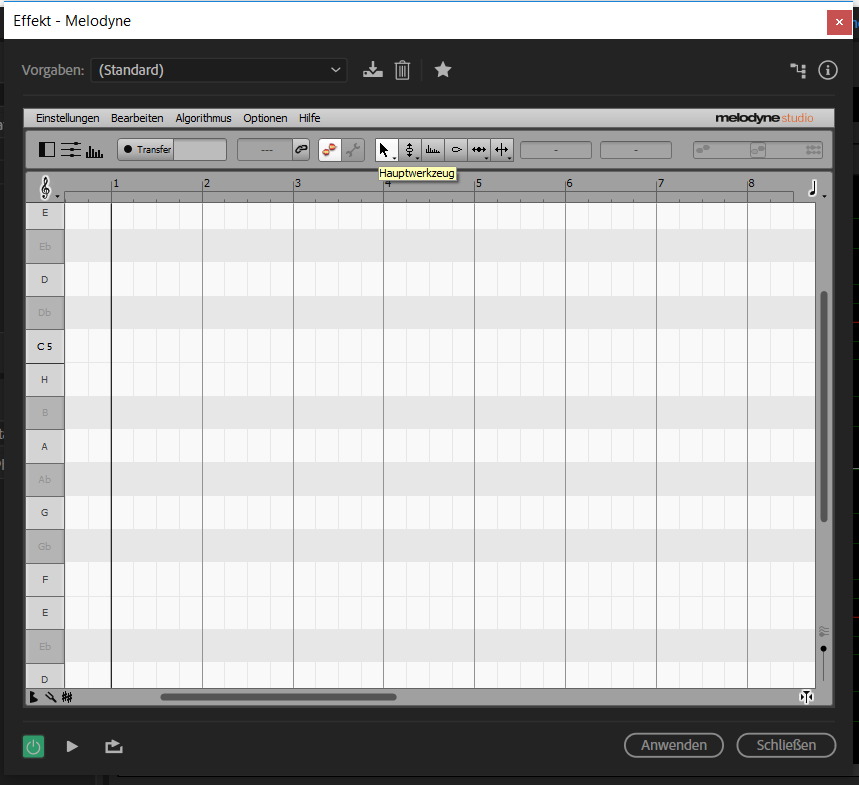Click the auto-scroll icon bottom right
Viewport: 859px width, 785px height.
click(806, 697)
